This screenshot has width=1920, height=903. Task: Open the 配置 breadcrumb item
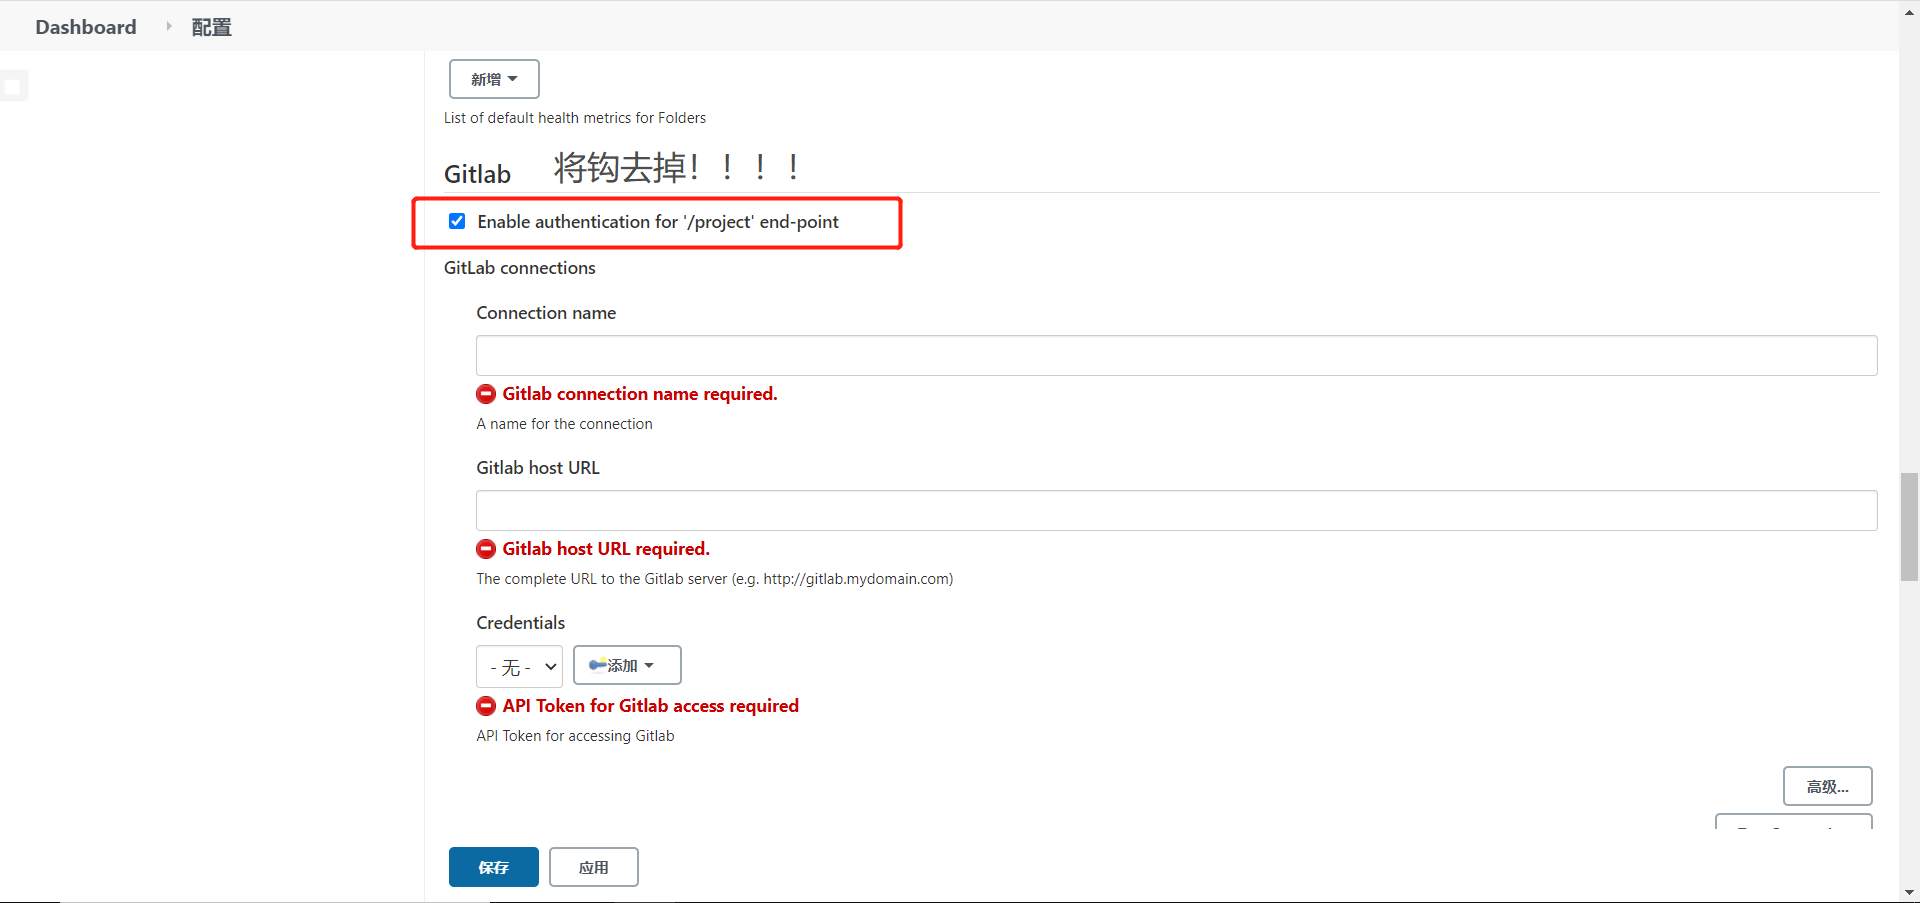coord(211,27)
